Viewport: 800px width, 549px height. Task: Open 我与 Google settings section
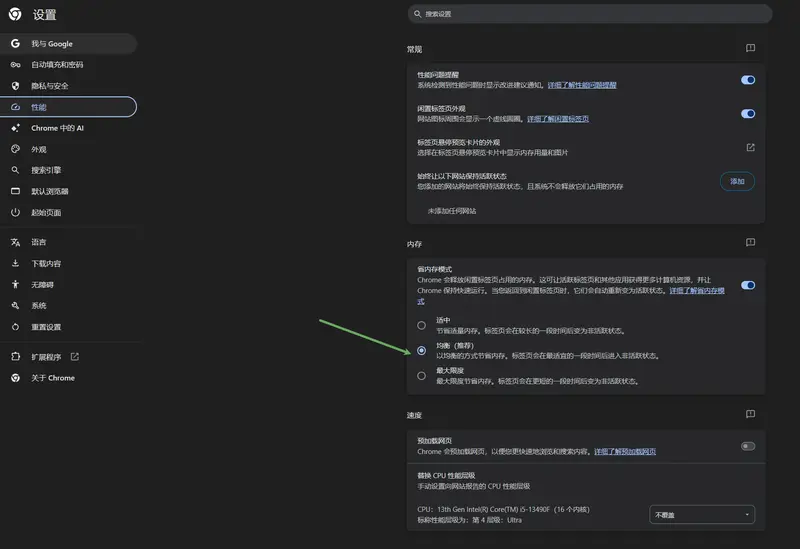click(x=68, y=44)
